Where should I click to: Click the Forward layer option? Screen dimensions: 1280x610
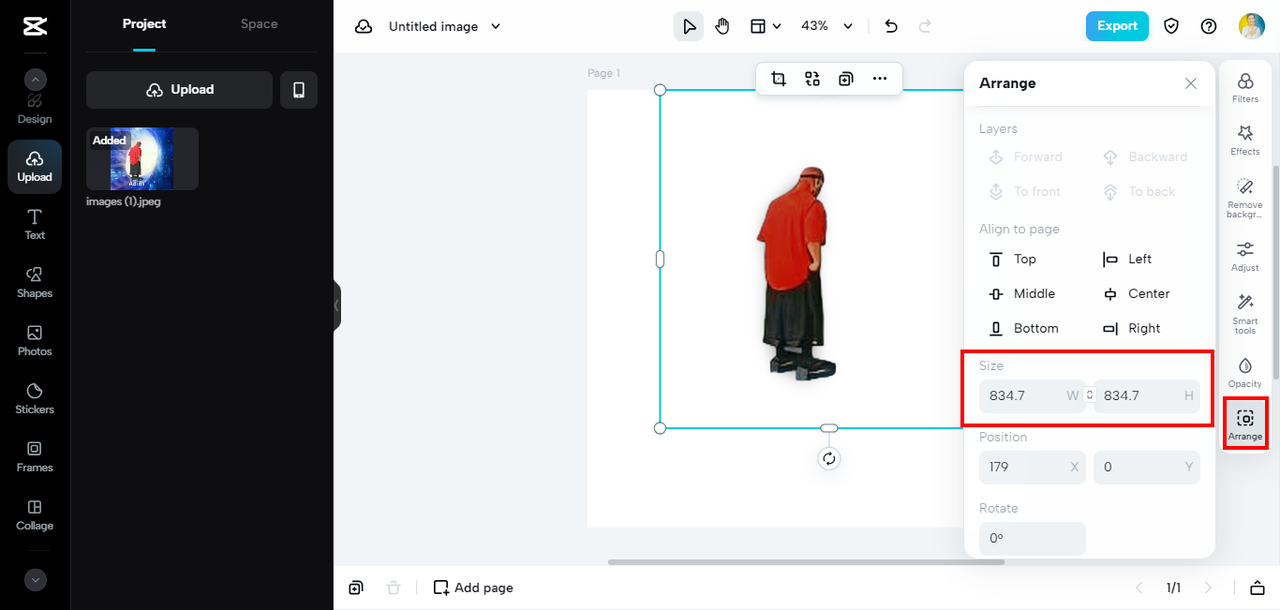click(x=1025, y=157)
